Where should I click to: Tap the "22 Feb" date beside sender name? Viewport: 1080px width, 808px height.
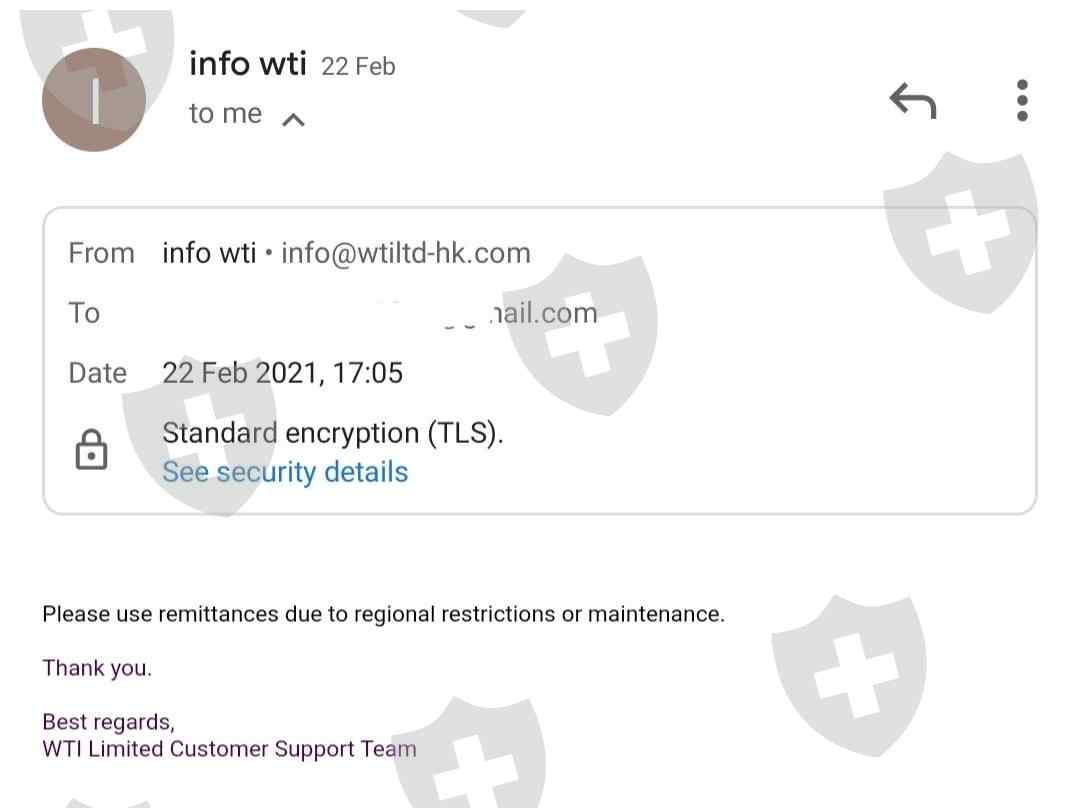(358, 67)
